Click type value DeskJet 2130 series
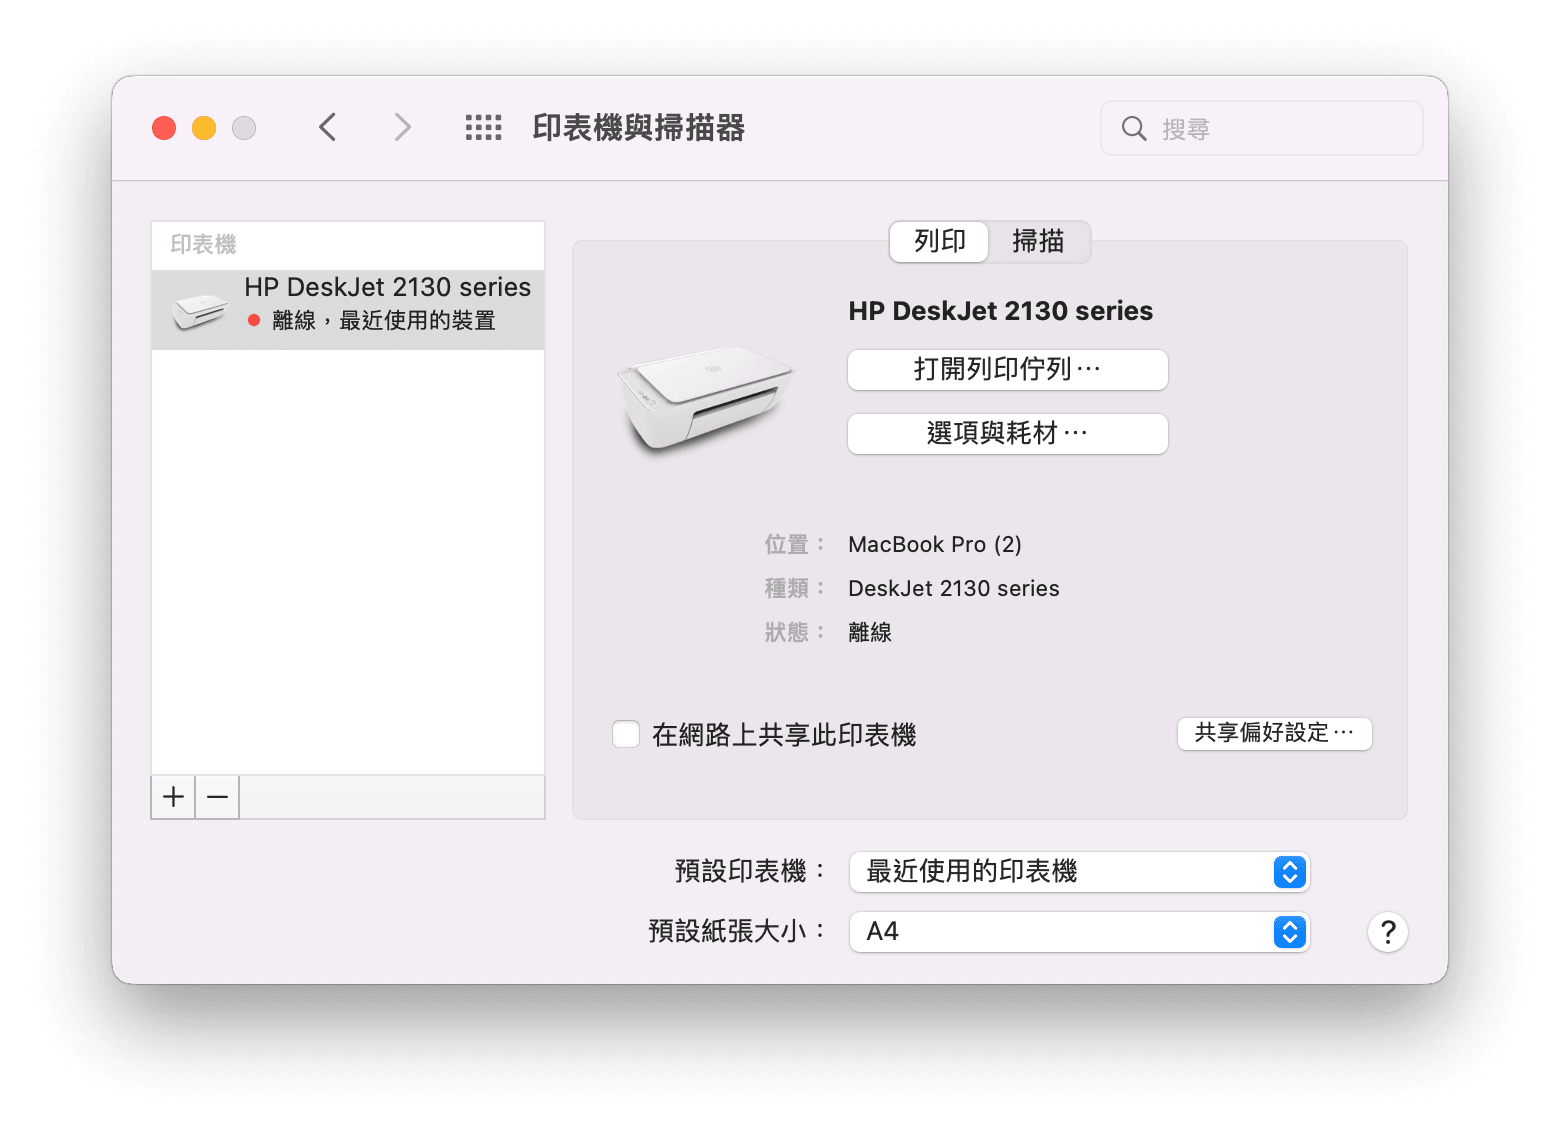This screenshot has height=1132, width=1560. coord(953,589)
